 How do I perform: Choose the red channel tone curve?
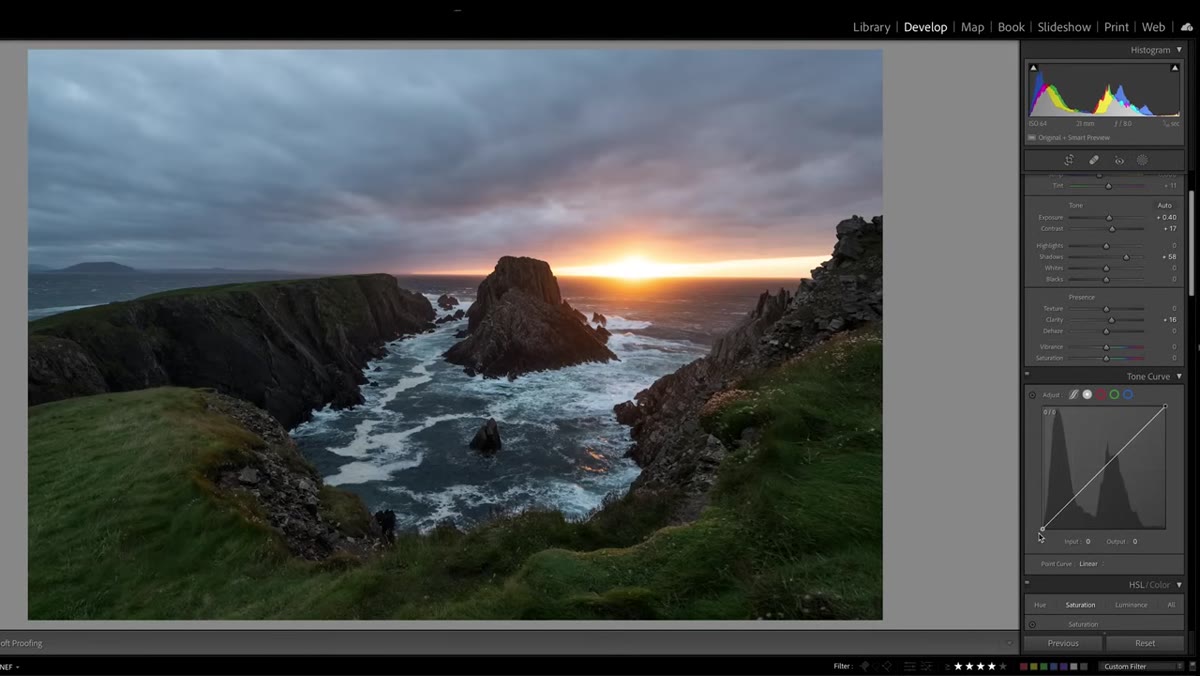[x=1101, y=395]
